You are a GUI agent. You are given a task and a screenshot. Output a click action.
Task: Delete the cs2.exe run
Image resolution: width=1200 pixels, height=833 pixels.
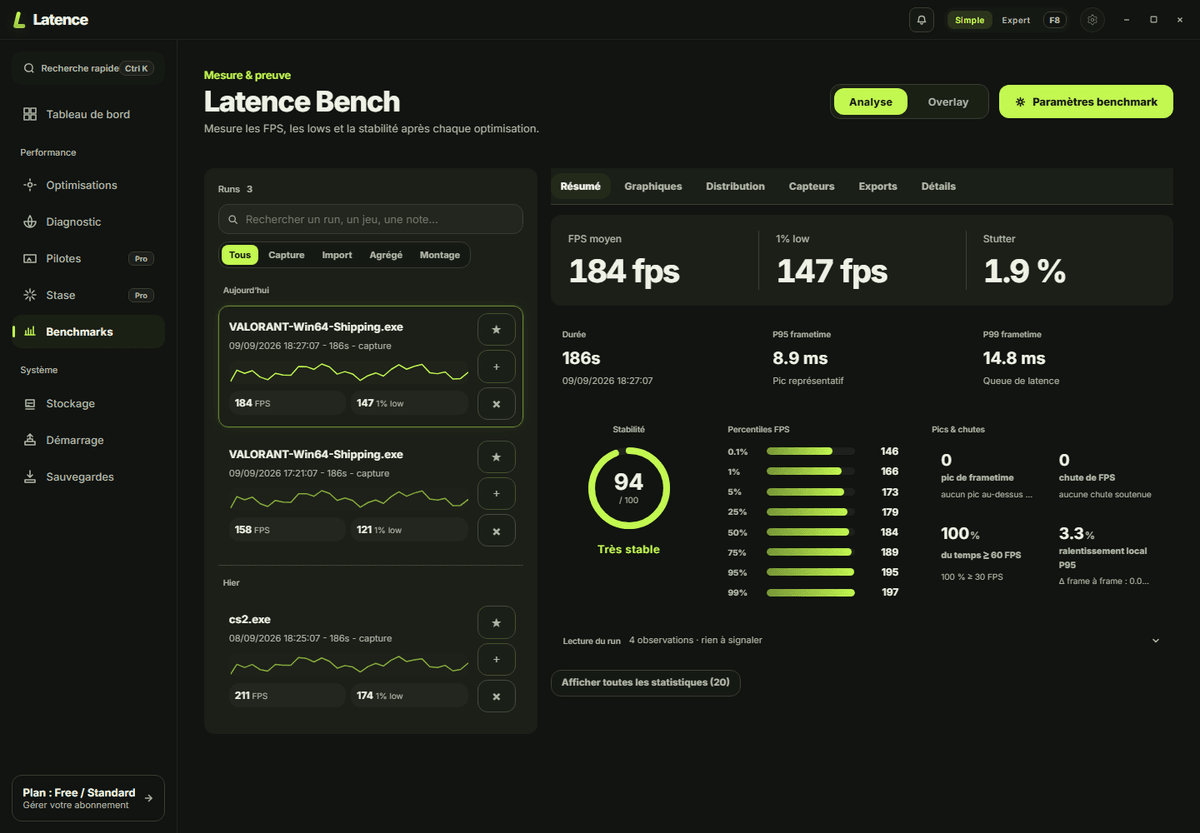coord(496,696)
